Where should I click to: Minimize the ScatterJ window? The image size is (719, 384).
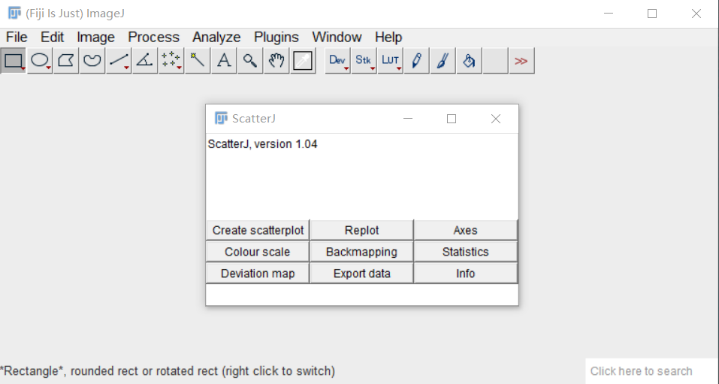coord(408,119)
